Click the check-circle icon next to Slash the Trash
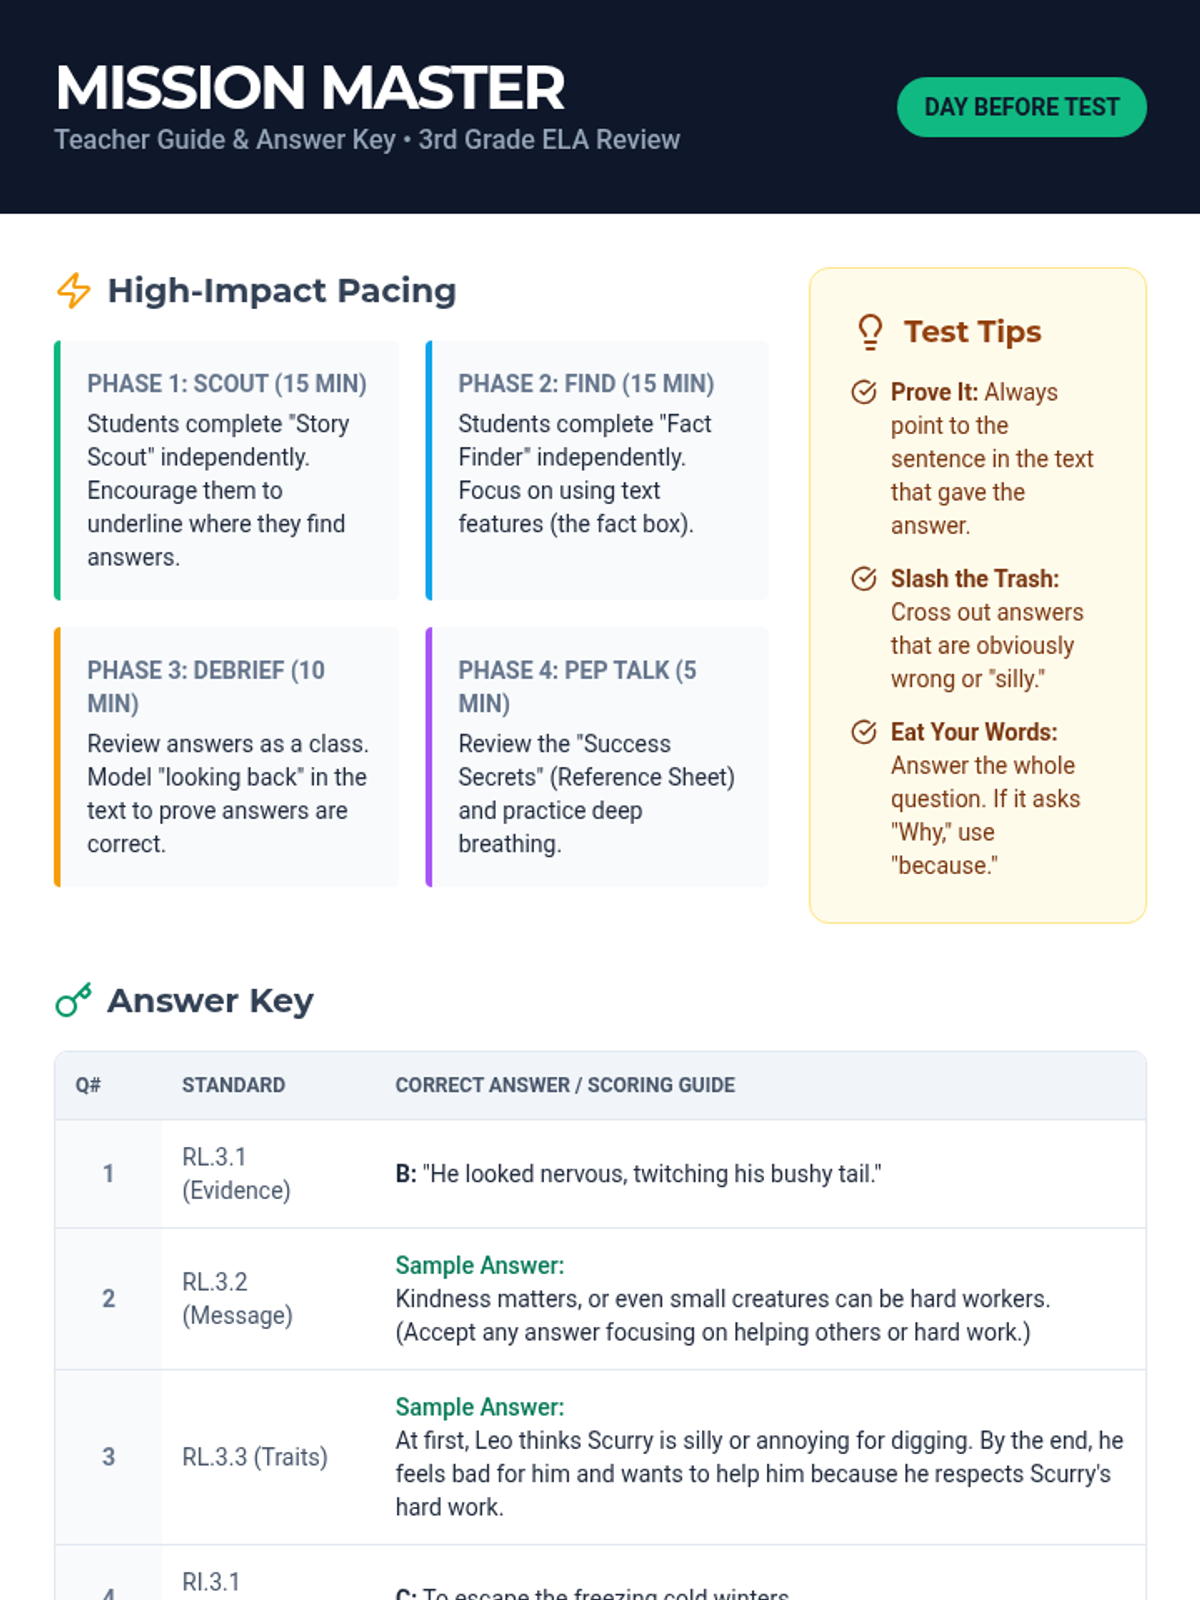Viewport: 1200px width, 1600px height. pos(864,579)
